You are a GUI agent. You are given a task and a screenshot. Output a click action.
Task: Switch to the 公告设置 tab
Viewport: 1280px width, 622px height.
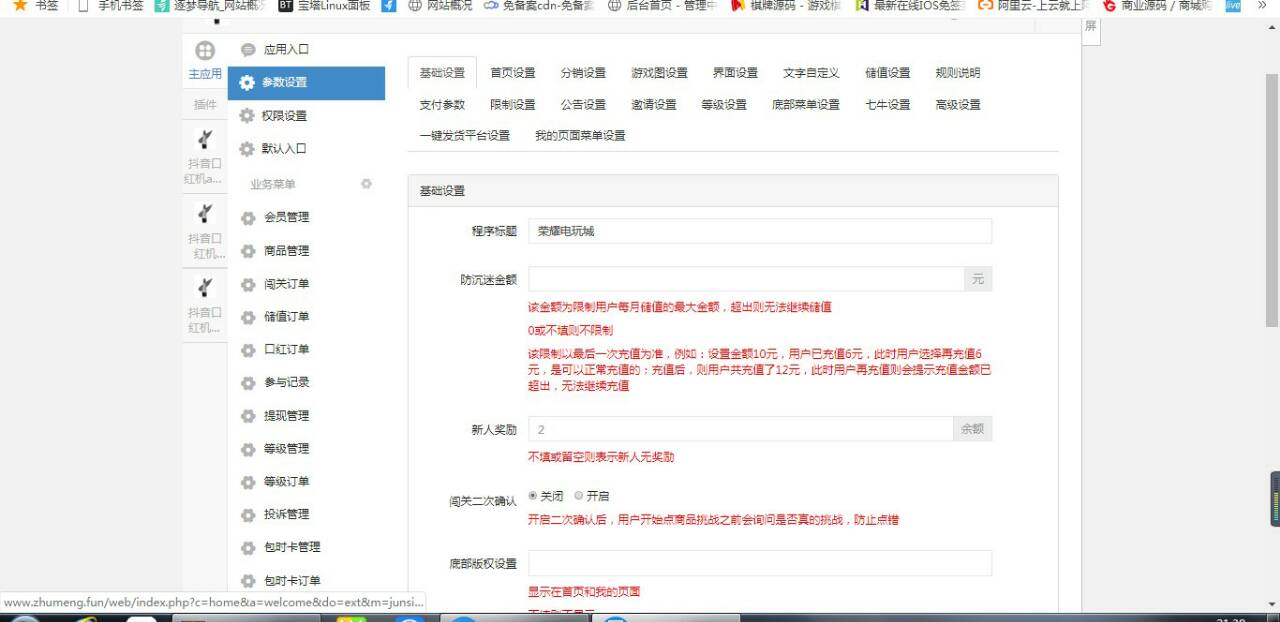(x=583, y=105)
